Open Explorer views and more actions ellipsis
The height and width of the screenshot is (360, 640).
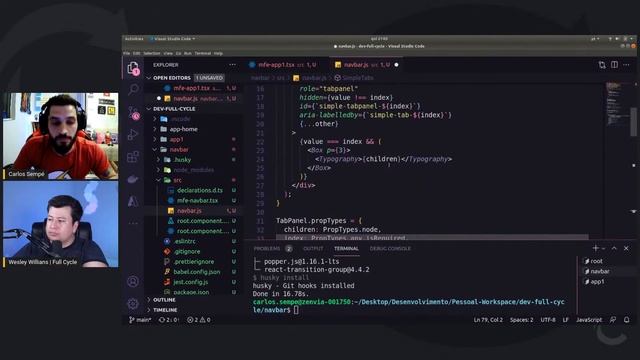click(x=232, y=65)
